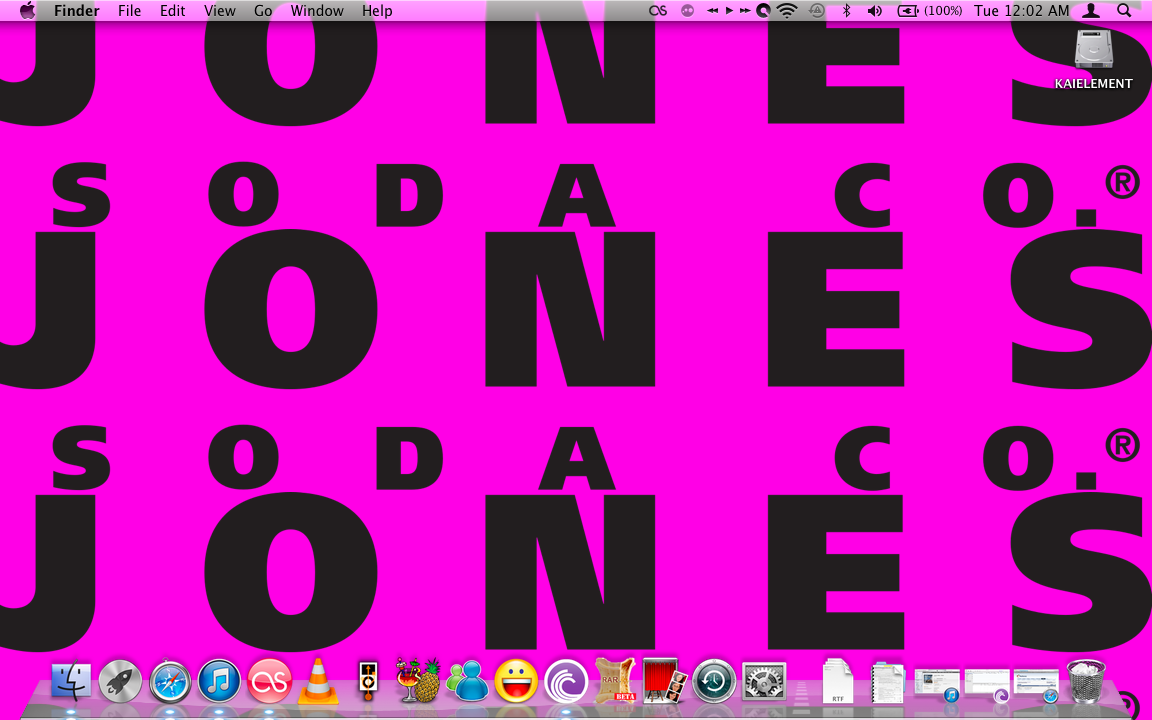Open the Help menu

click(x=377, y=10)
